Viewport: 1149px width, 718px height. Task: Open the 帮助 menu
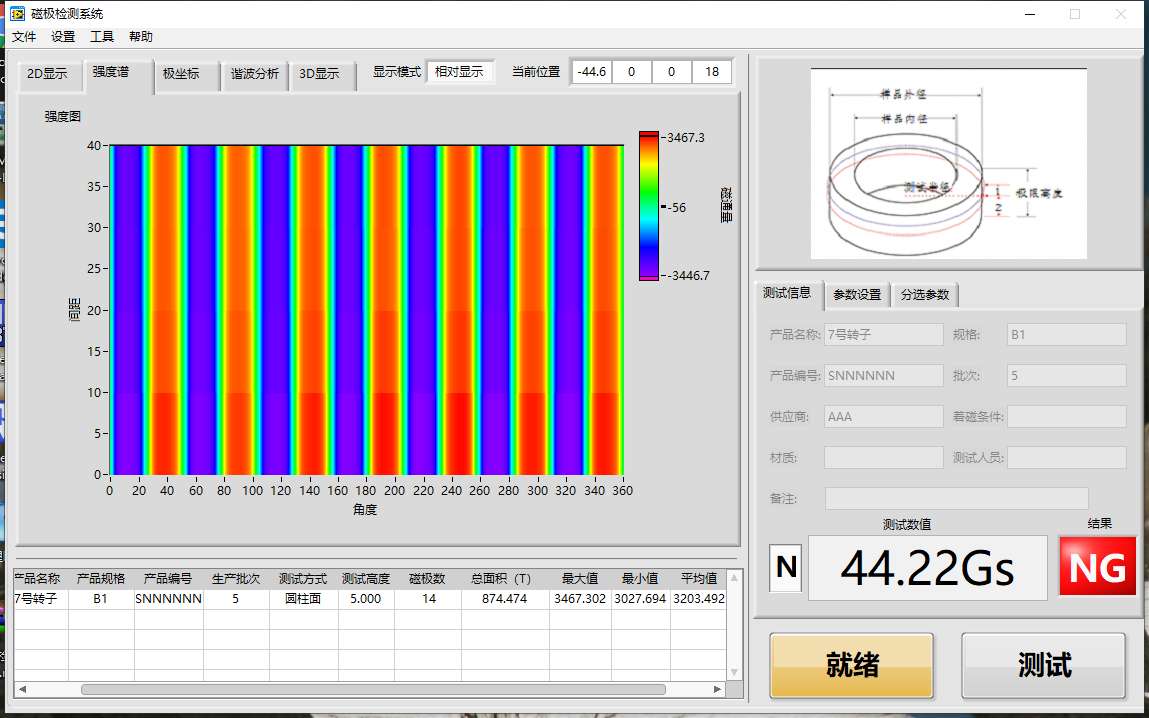(140, 36)
